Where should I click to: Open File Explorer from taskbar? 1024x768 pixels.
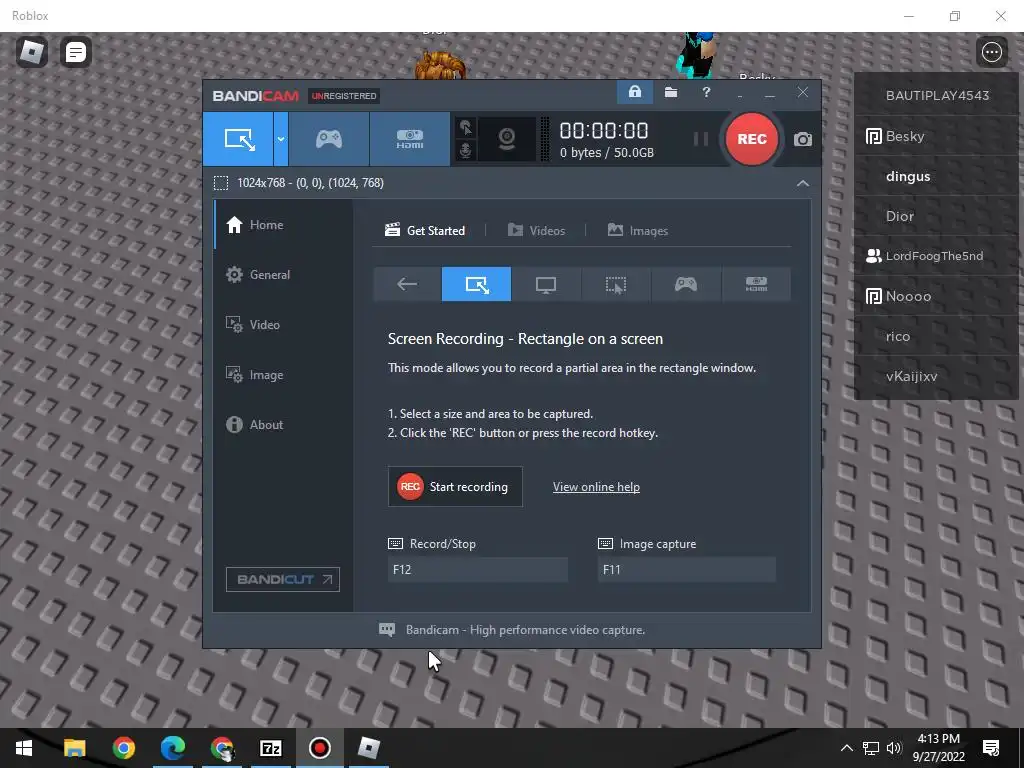[x=74, y=748]
